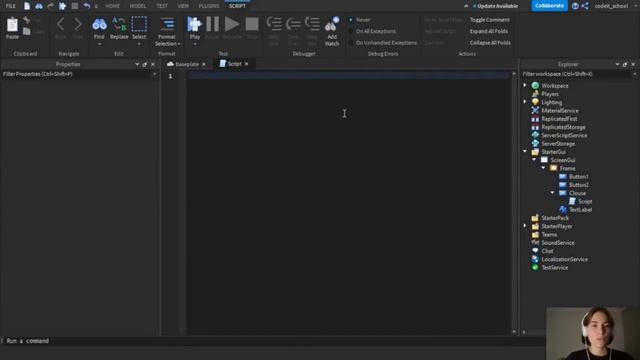Click the new file icon in quick access bar
The height and width of the screenshot is (360, 640).
27,6
